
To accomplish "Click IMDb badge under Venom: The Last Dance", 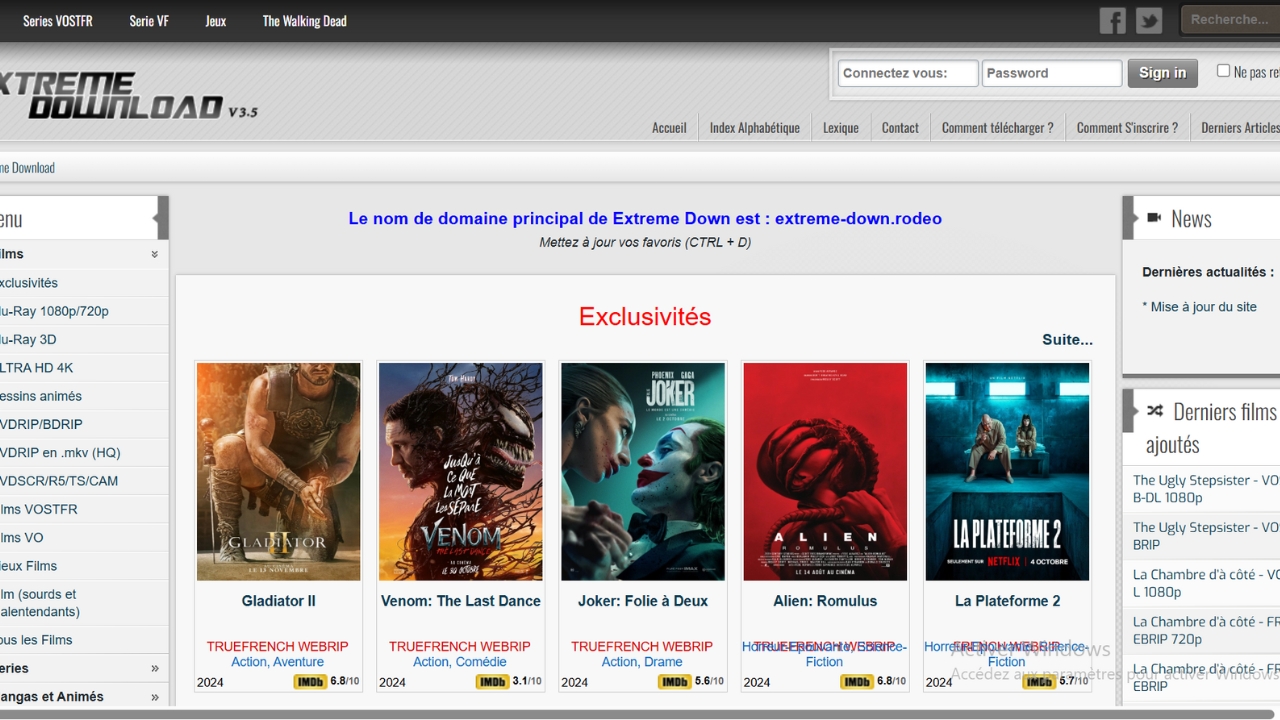I will tap(492, 682).
